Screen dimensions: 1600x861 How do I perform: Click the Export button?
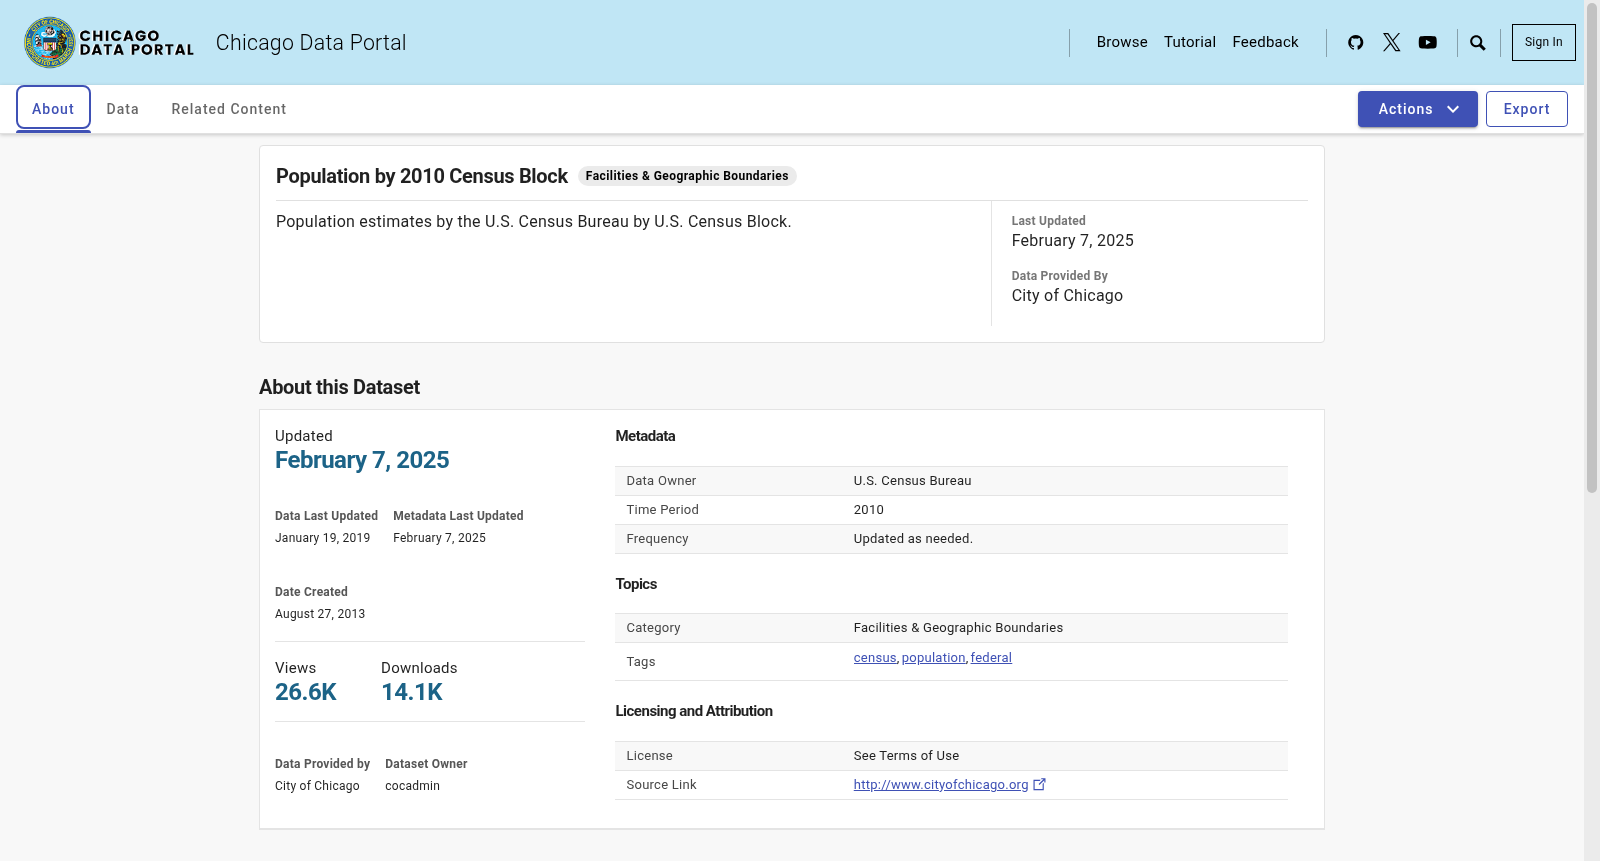pos(1526,109)
